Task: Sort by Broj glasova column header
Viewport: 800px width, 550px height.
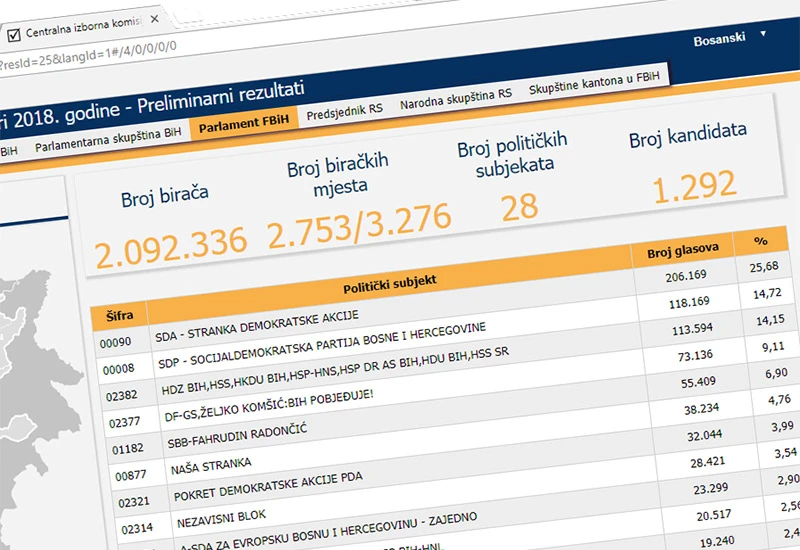Action: point(683,249)
